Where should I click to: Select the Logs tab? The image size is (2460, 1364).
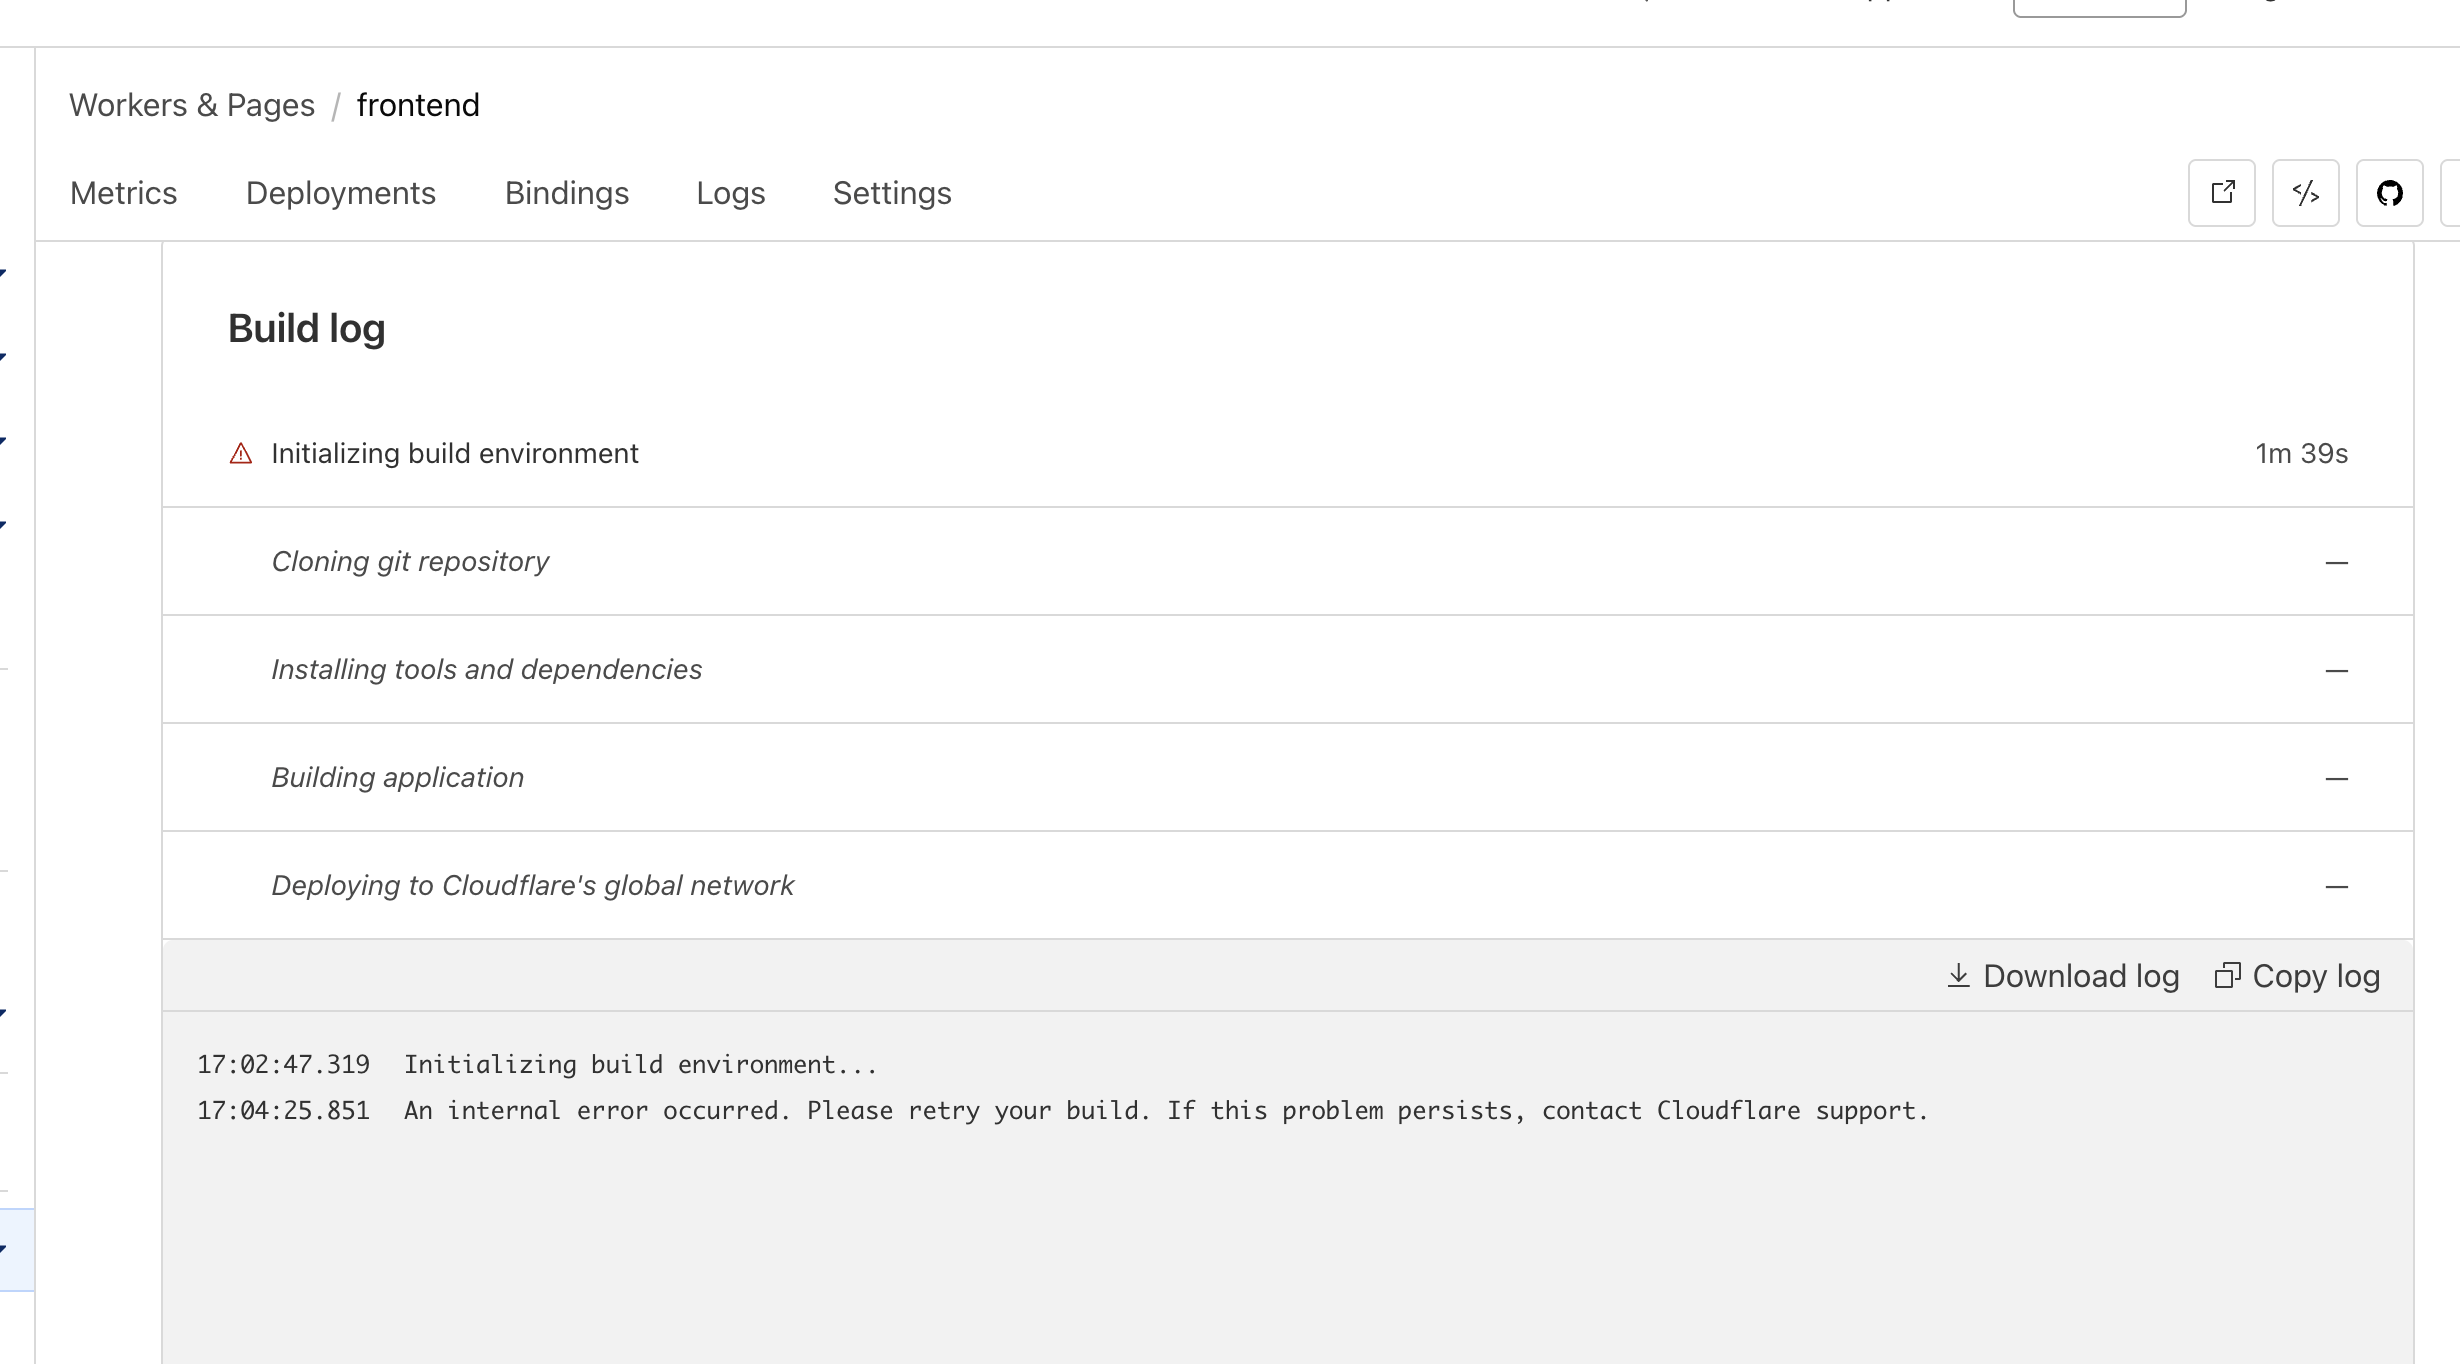point(731,193)
